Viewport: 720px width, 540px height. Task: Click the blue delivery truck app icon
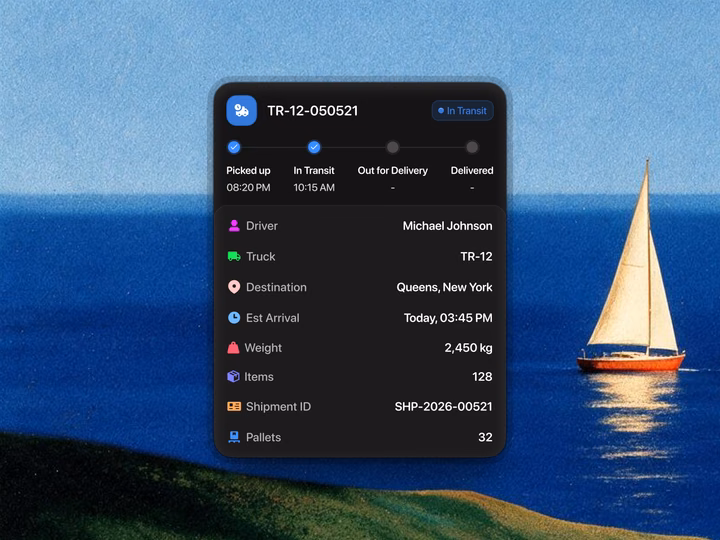242,111
